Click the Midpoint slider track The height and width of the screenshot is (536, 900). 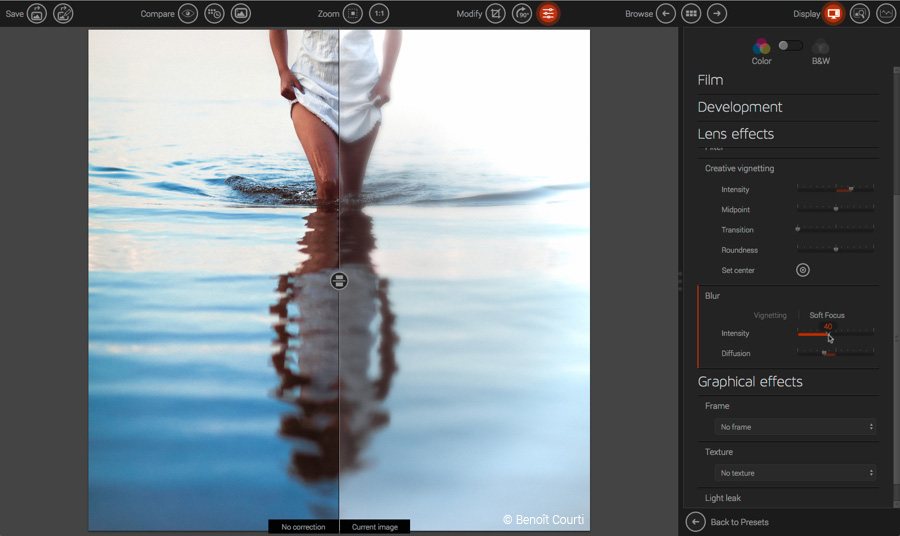tap(836, 209)
